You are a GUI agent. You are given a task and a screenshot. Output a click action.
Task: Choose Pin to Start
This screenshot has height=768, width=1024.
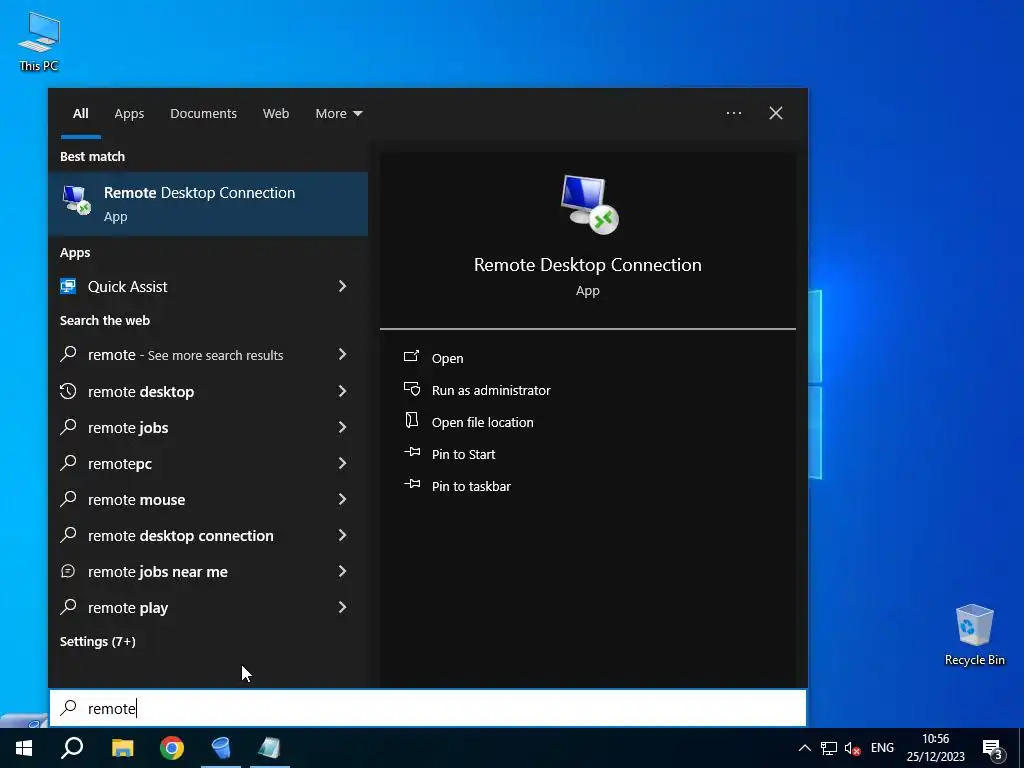(463, 454)
